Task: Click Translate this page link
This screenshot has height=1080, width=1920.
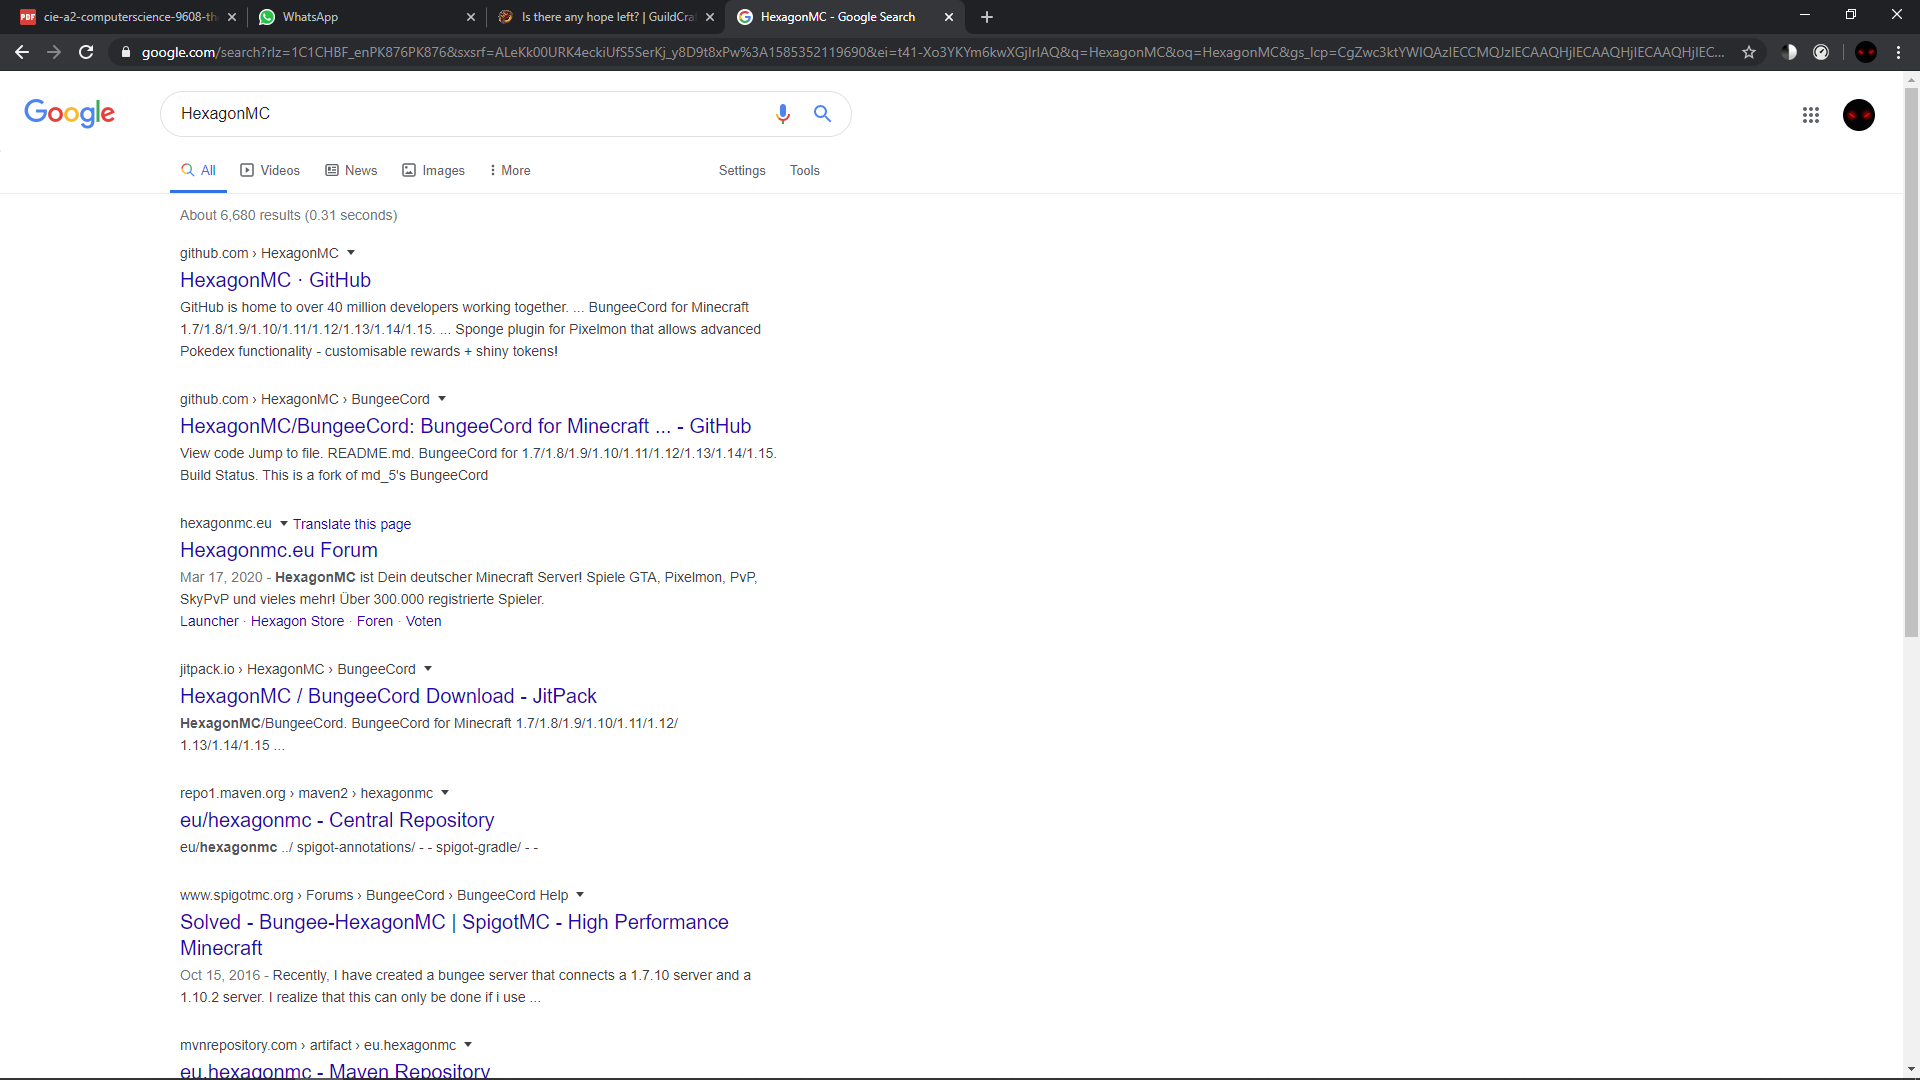Action: (x=352, y=524)
